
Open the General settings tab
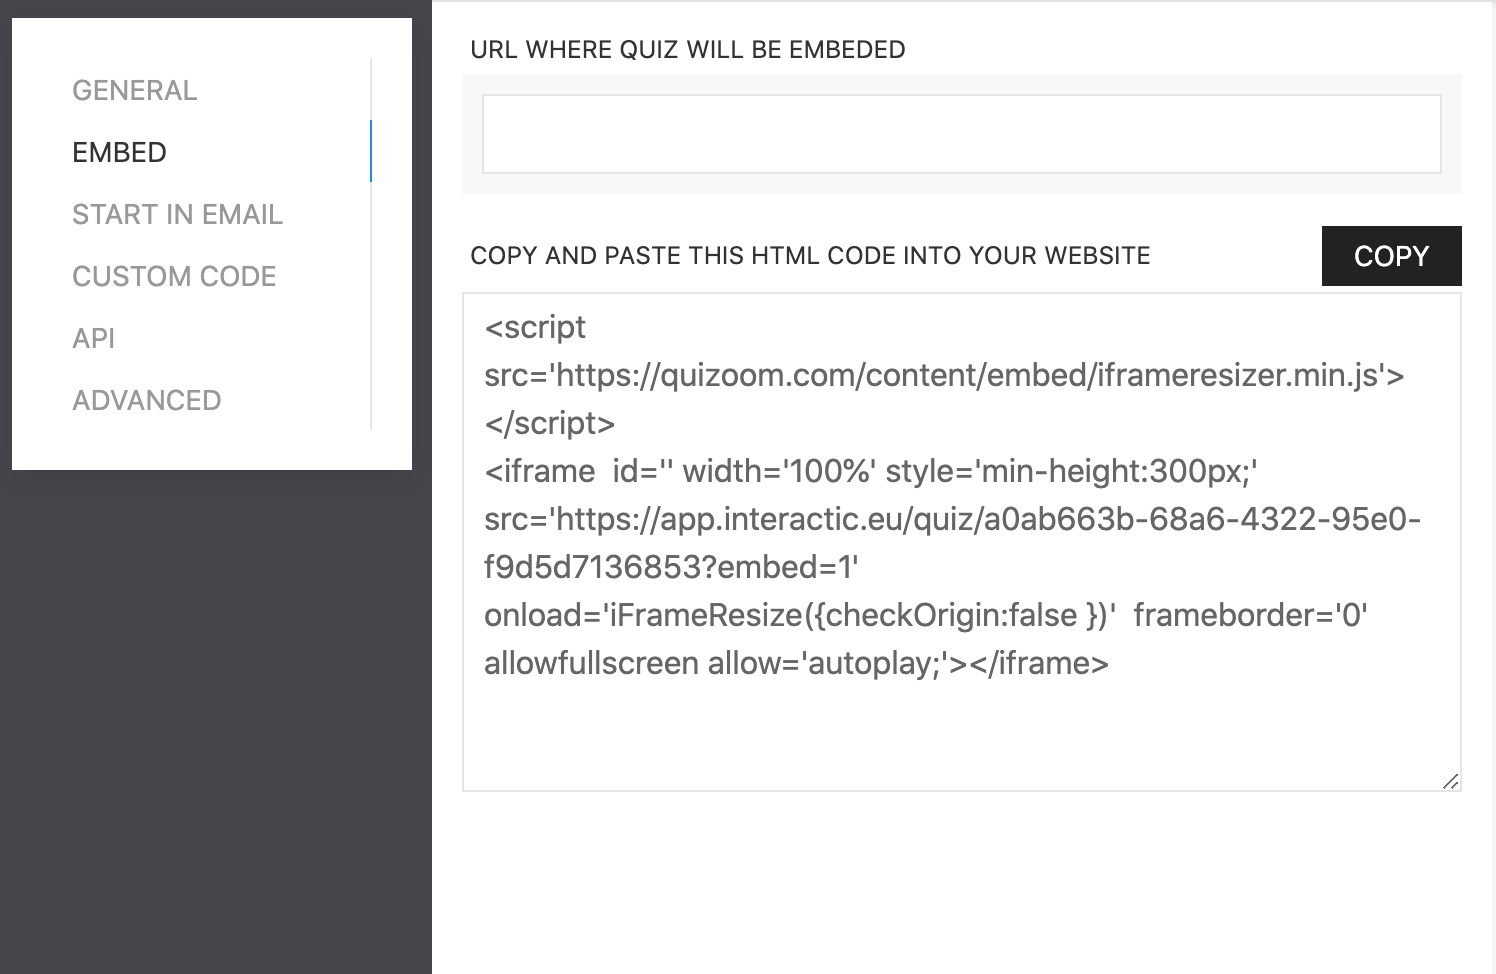point(135,91)
